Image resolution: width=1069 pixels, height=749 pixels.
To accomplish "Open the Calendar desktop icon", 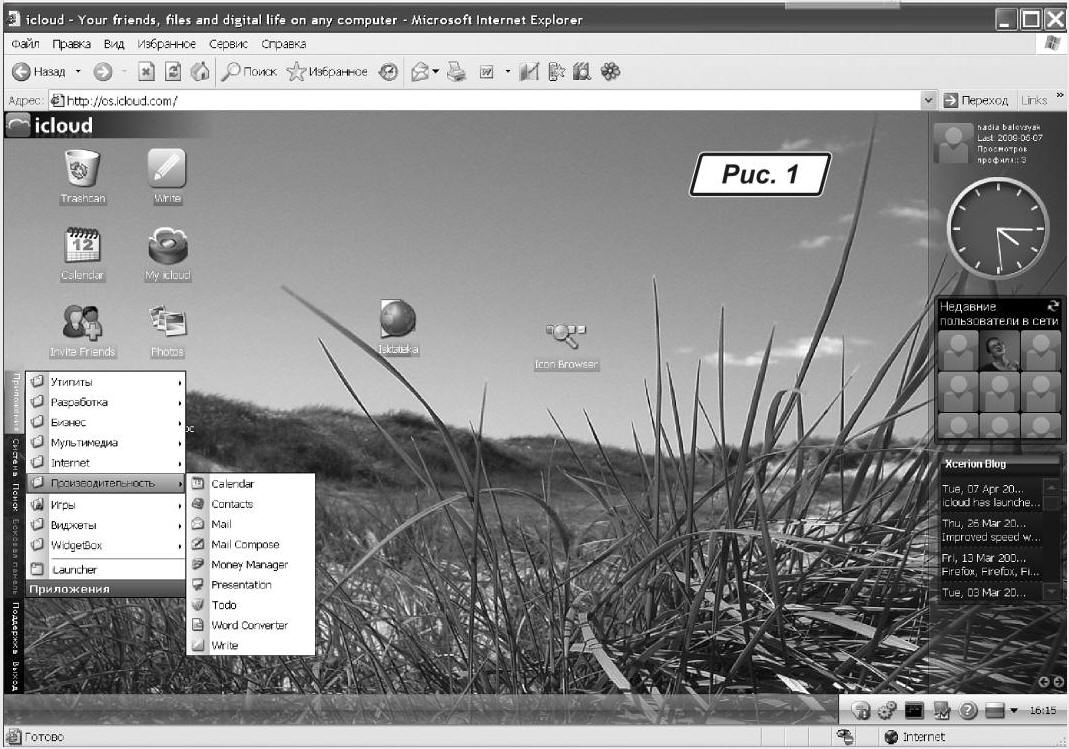I will [x=81, y=246].
